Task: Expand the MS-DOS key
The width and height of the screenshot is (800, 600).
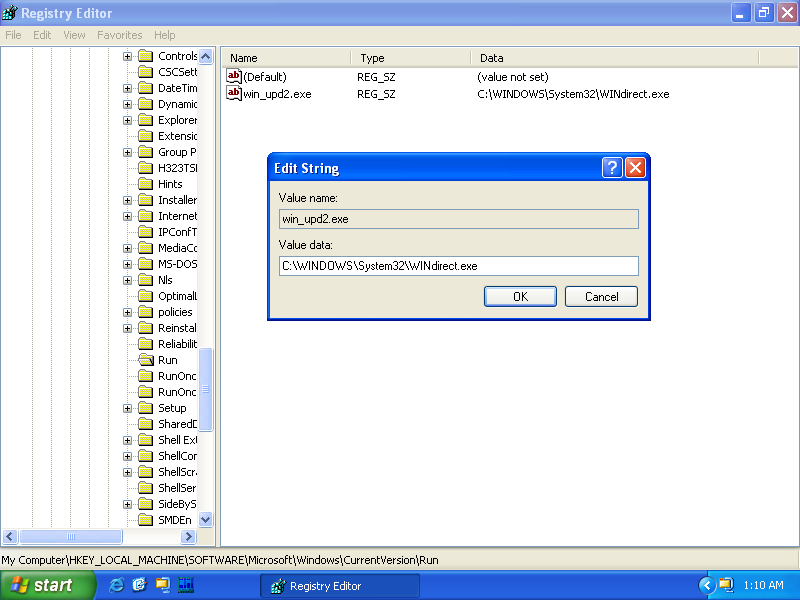Action: (x=128, y=264)
